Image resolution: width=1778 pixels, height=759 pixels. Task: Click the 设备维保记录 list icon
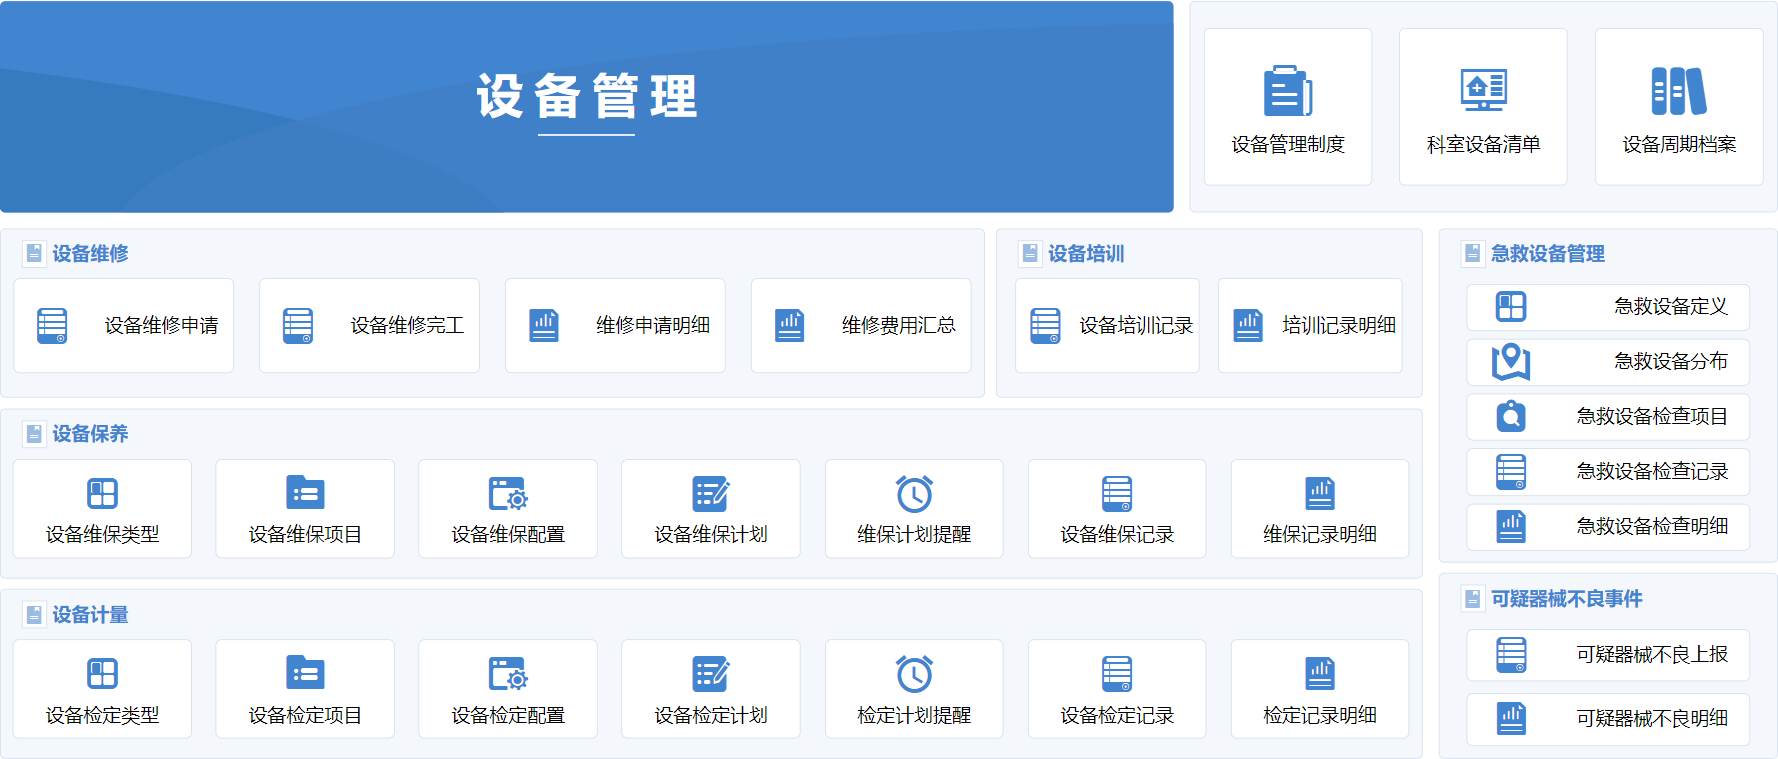point(1117,494)
